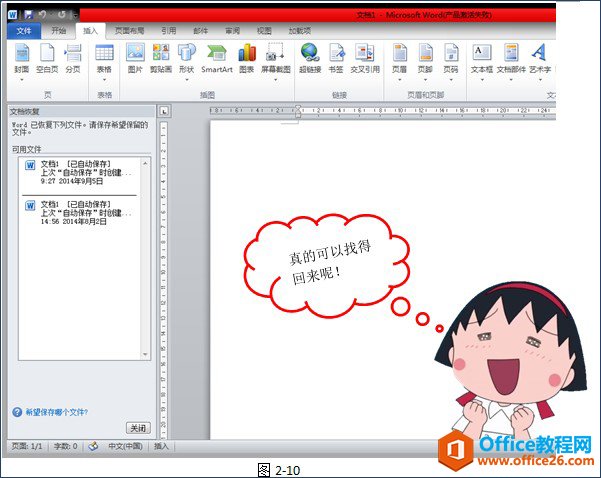Open the File (文件) tab
The image size is (601, 478).
click(24, 31)
